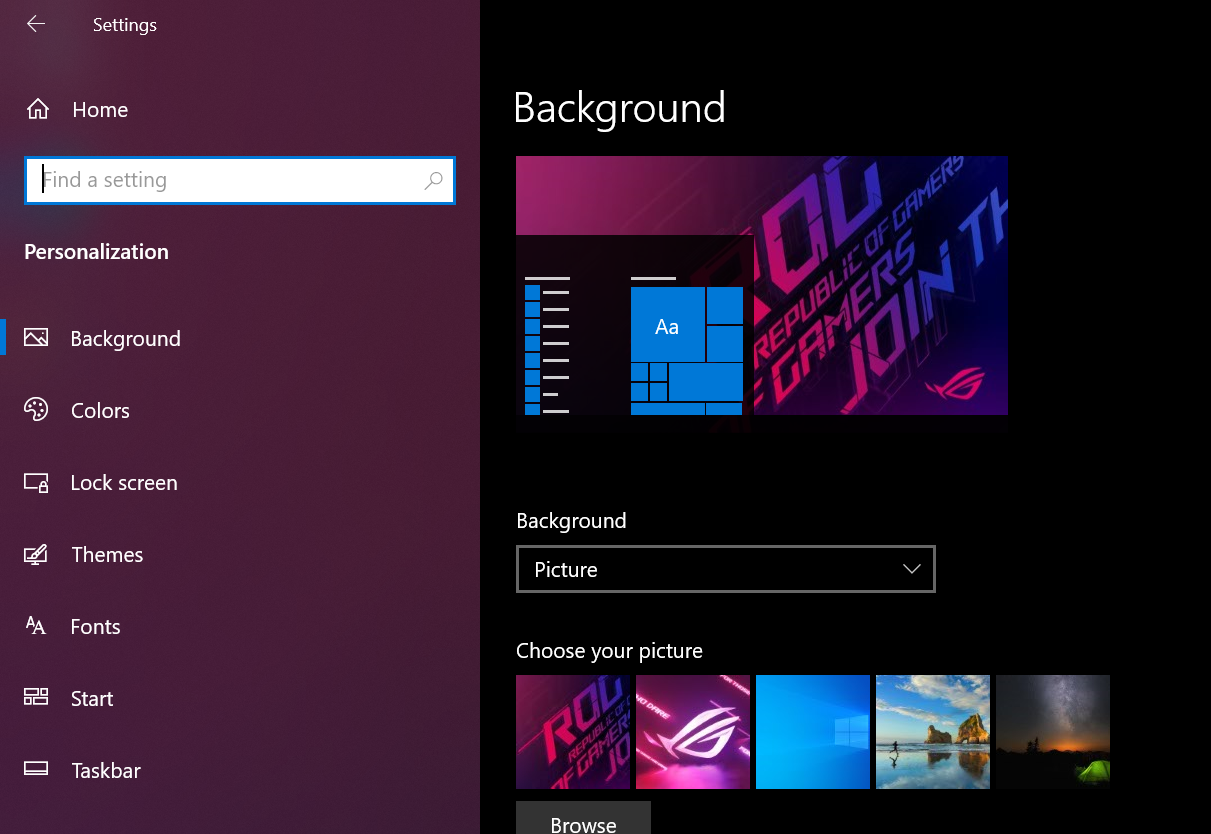Select the night sky tent wallpaper
This screenshot has height=834, width=1211.
coord(1053,732)
